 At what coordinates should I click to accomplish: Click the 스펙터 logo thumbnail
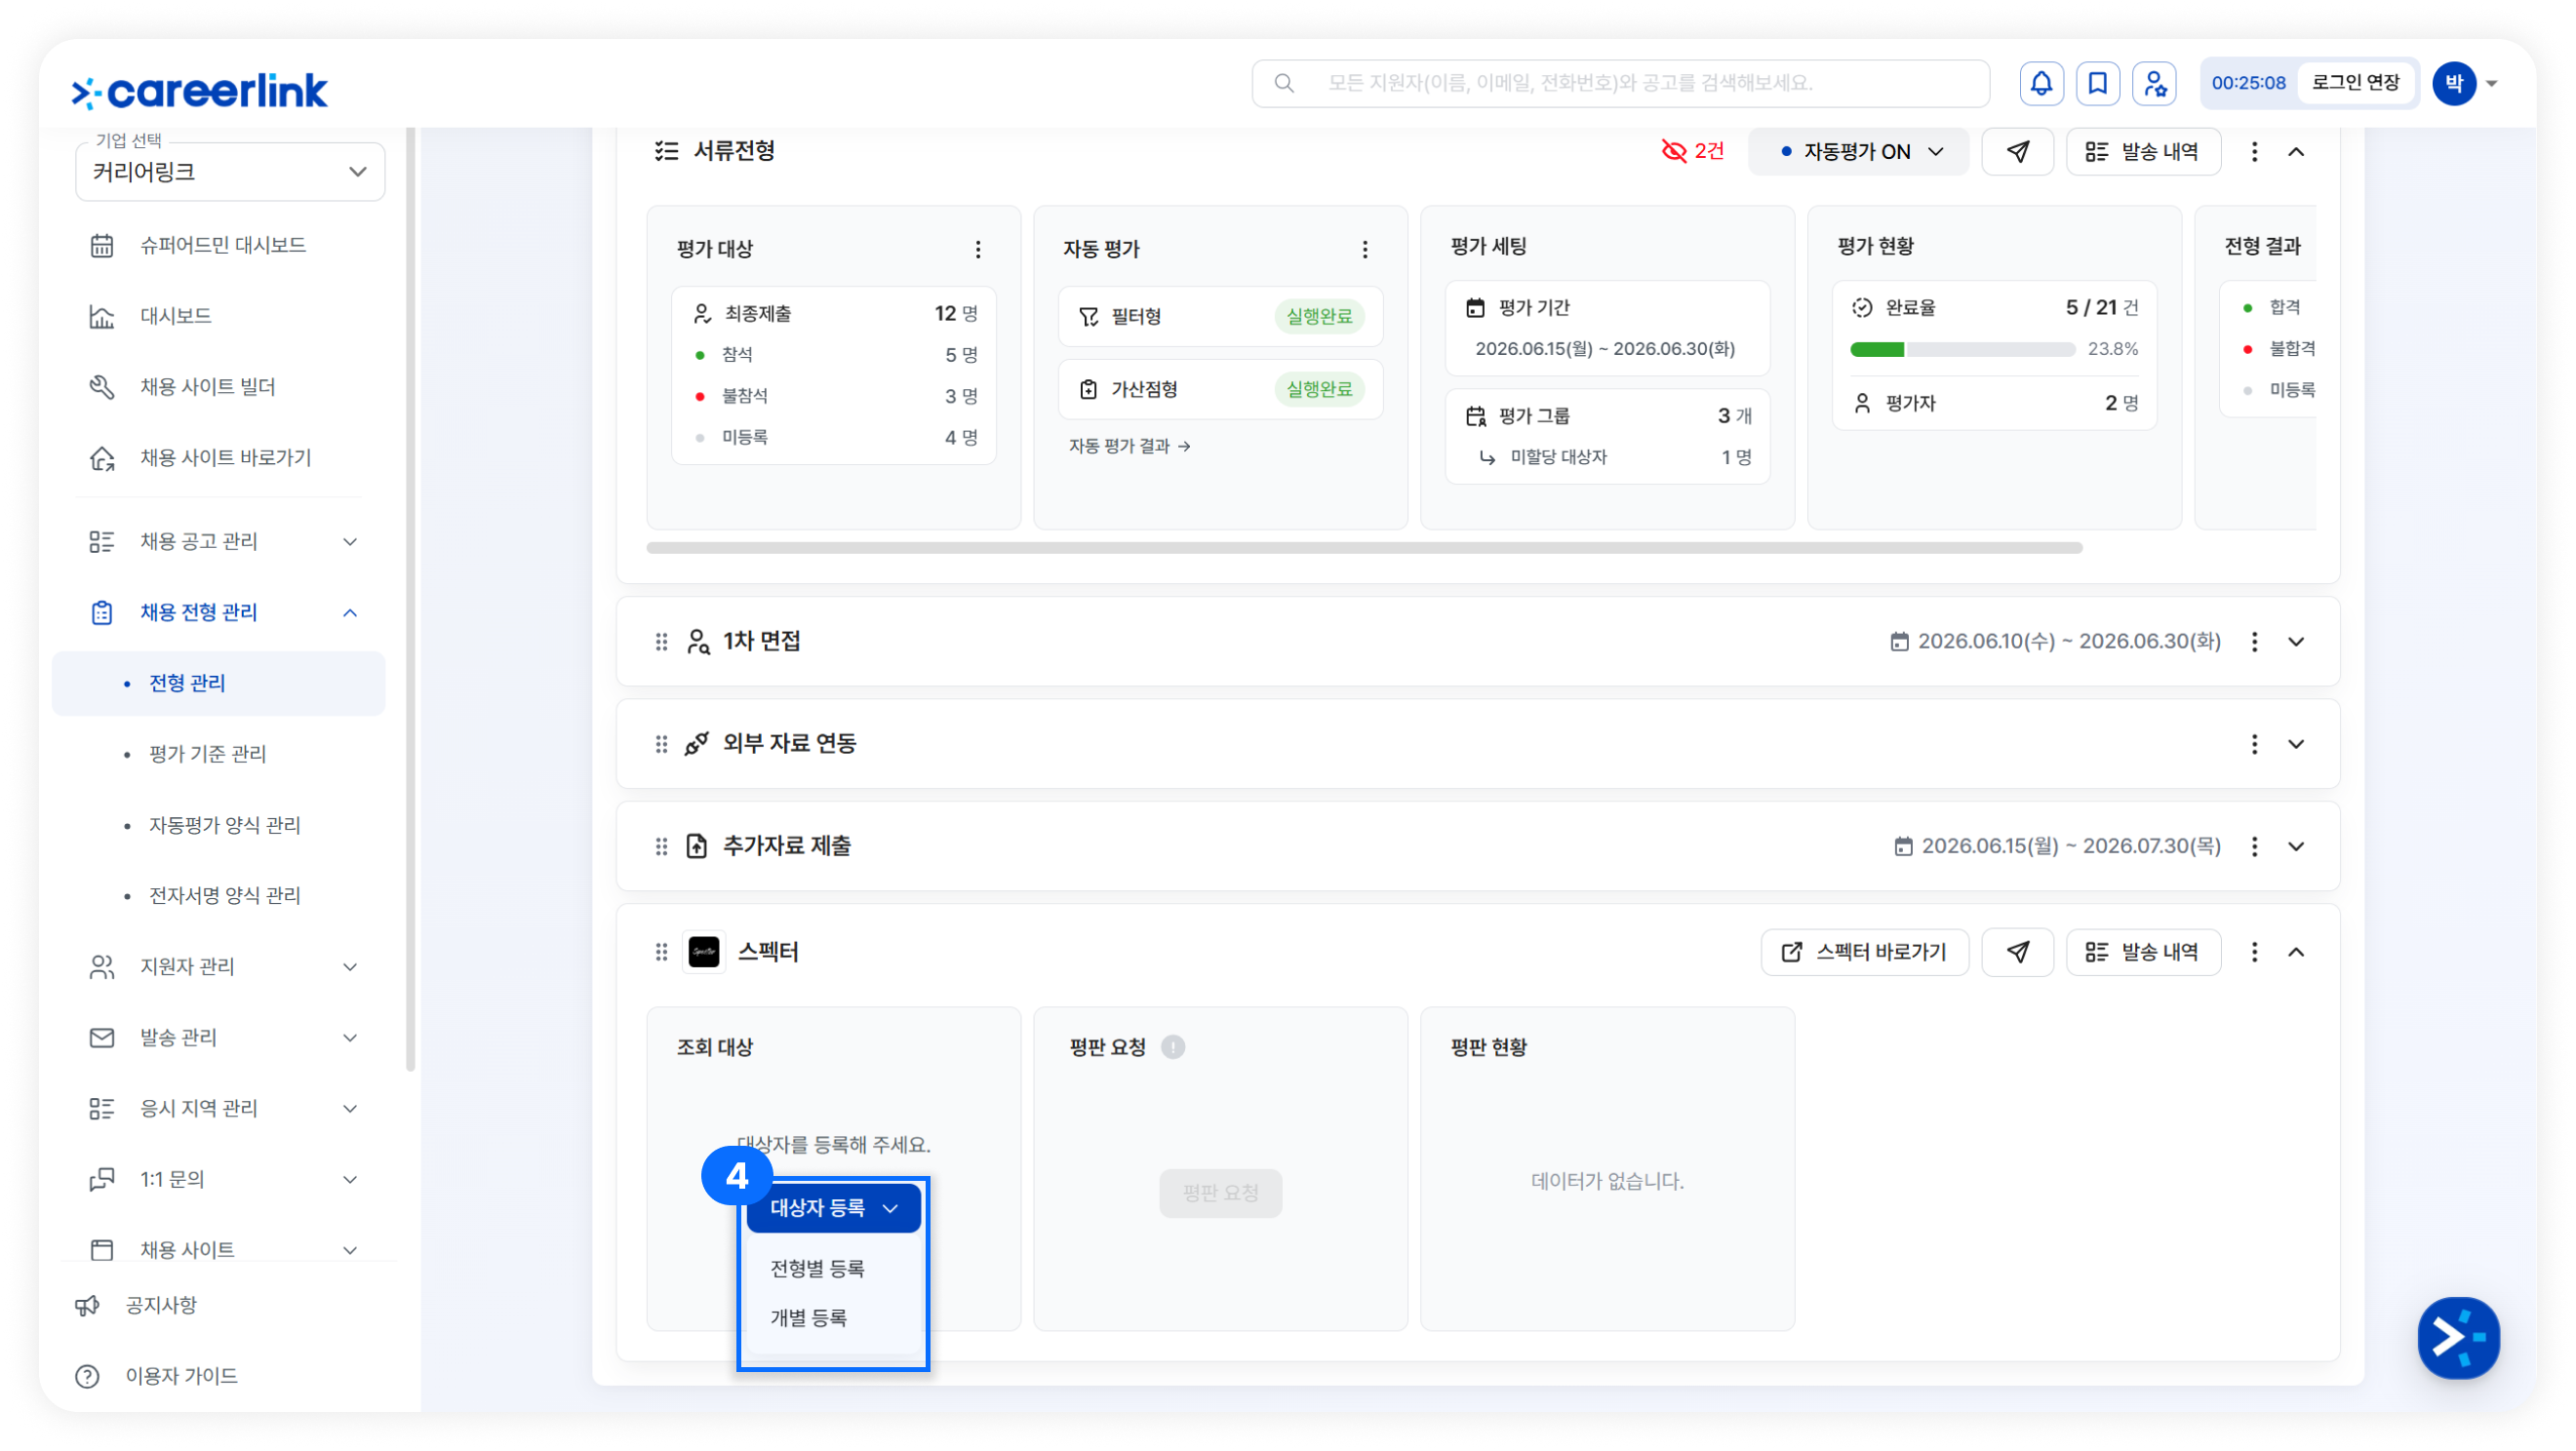click(704, 952)
